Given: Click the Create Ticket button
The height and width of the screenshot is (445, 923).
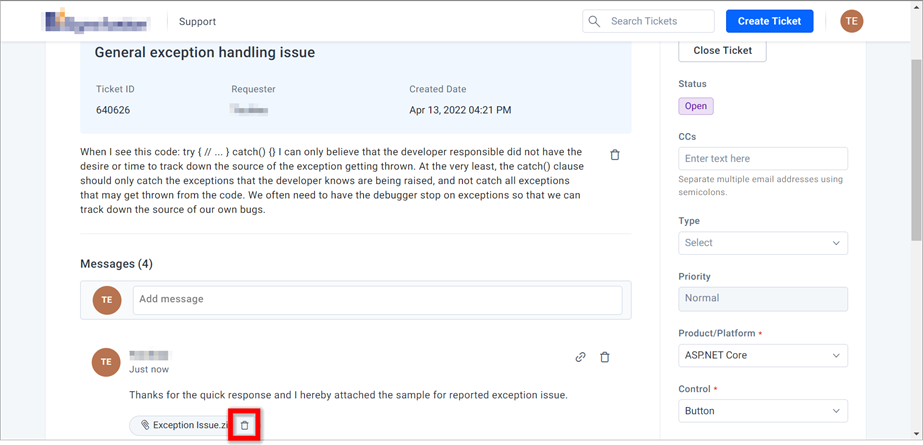Looking at the screenshot, I should pos(769,21).
